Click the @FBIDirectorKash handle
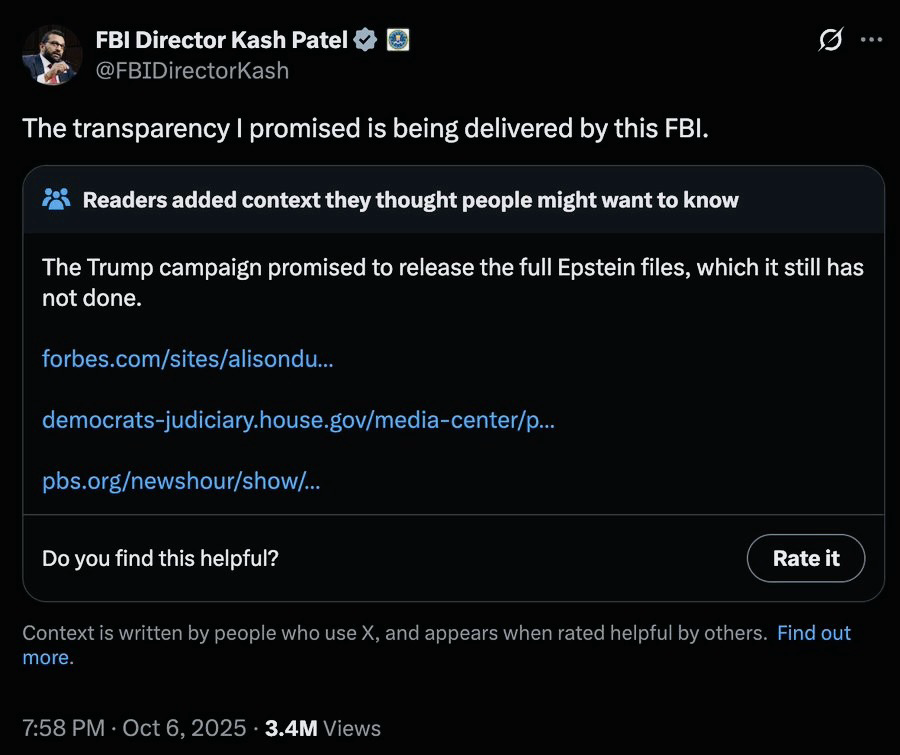 coord(191,70)
